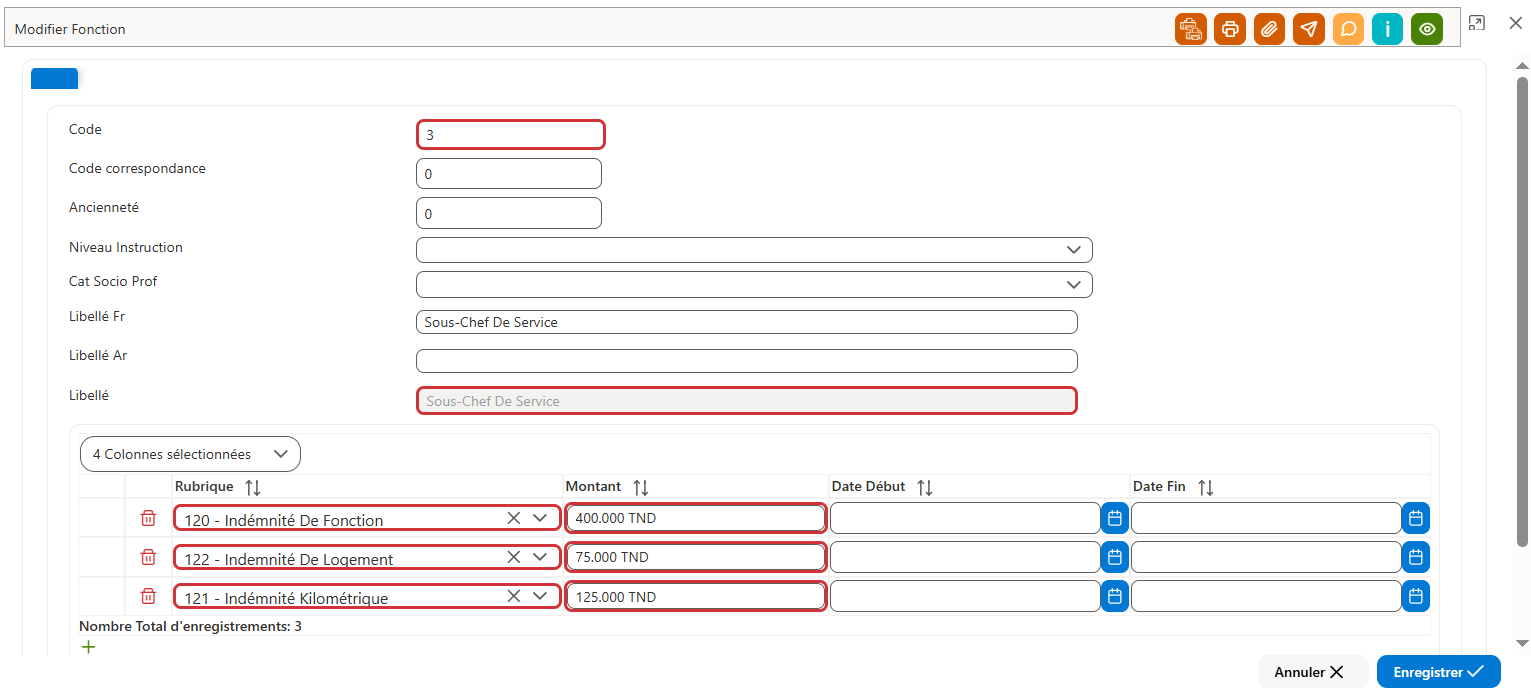
Task: Click into the Libellé Ar field
Action: (x=746, y=361)
